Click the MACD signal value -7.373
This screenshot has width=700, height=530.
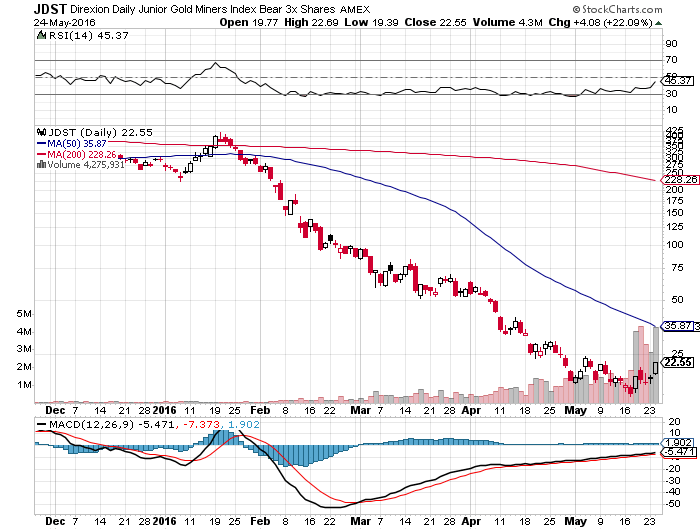[x=201, y=424]
